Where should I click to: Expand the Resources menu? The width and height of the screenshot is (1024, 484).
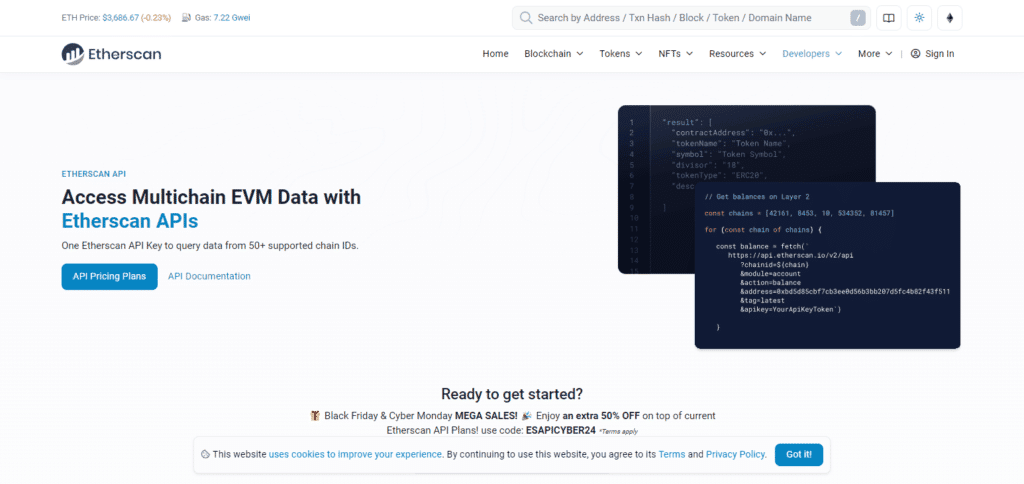pyautogui.click(x=738, y=54)
